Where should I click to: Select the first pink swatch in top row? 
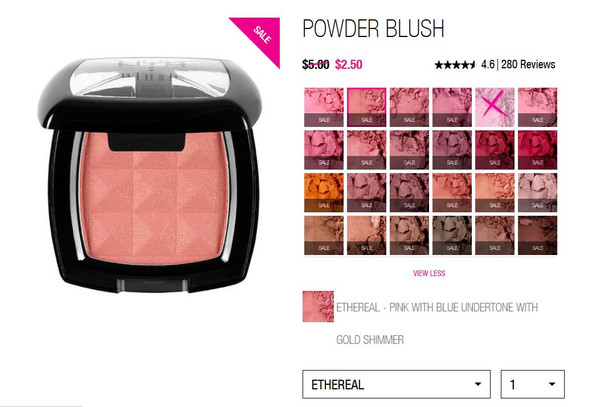[324, 107]
